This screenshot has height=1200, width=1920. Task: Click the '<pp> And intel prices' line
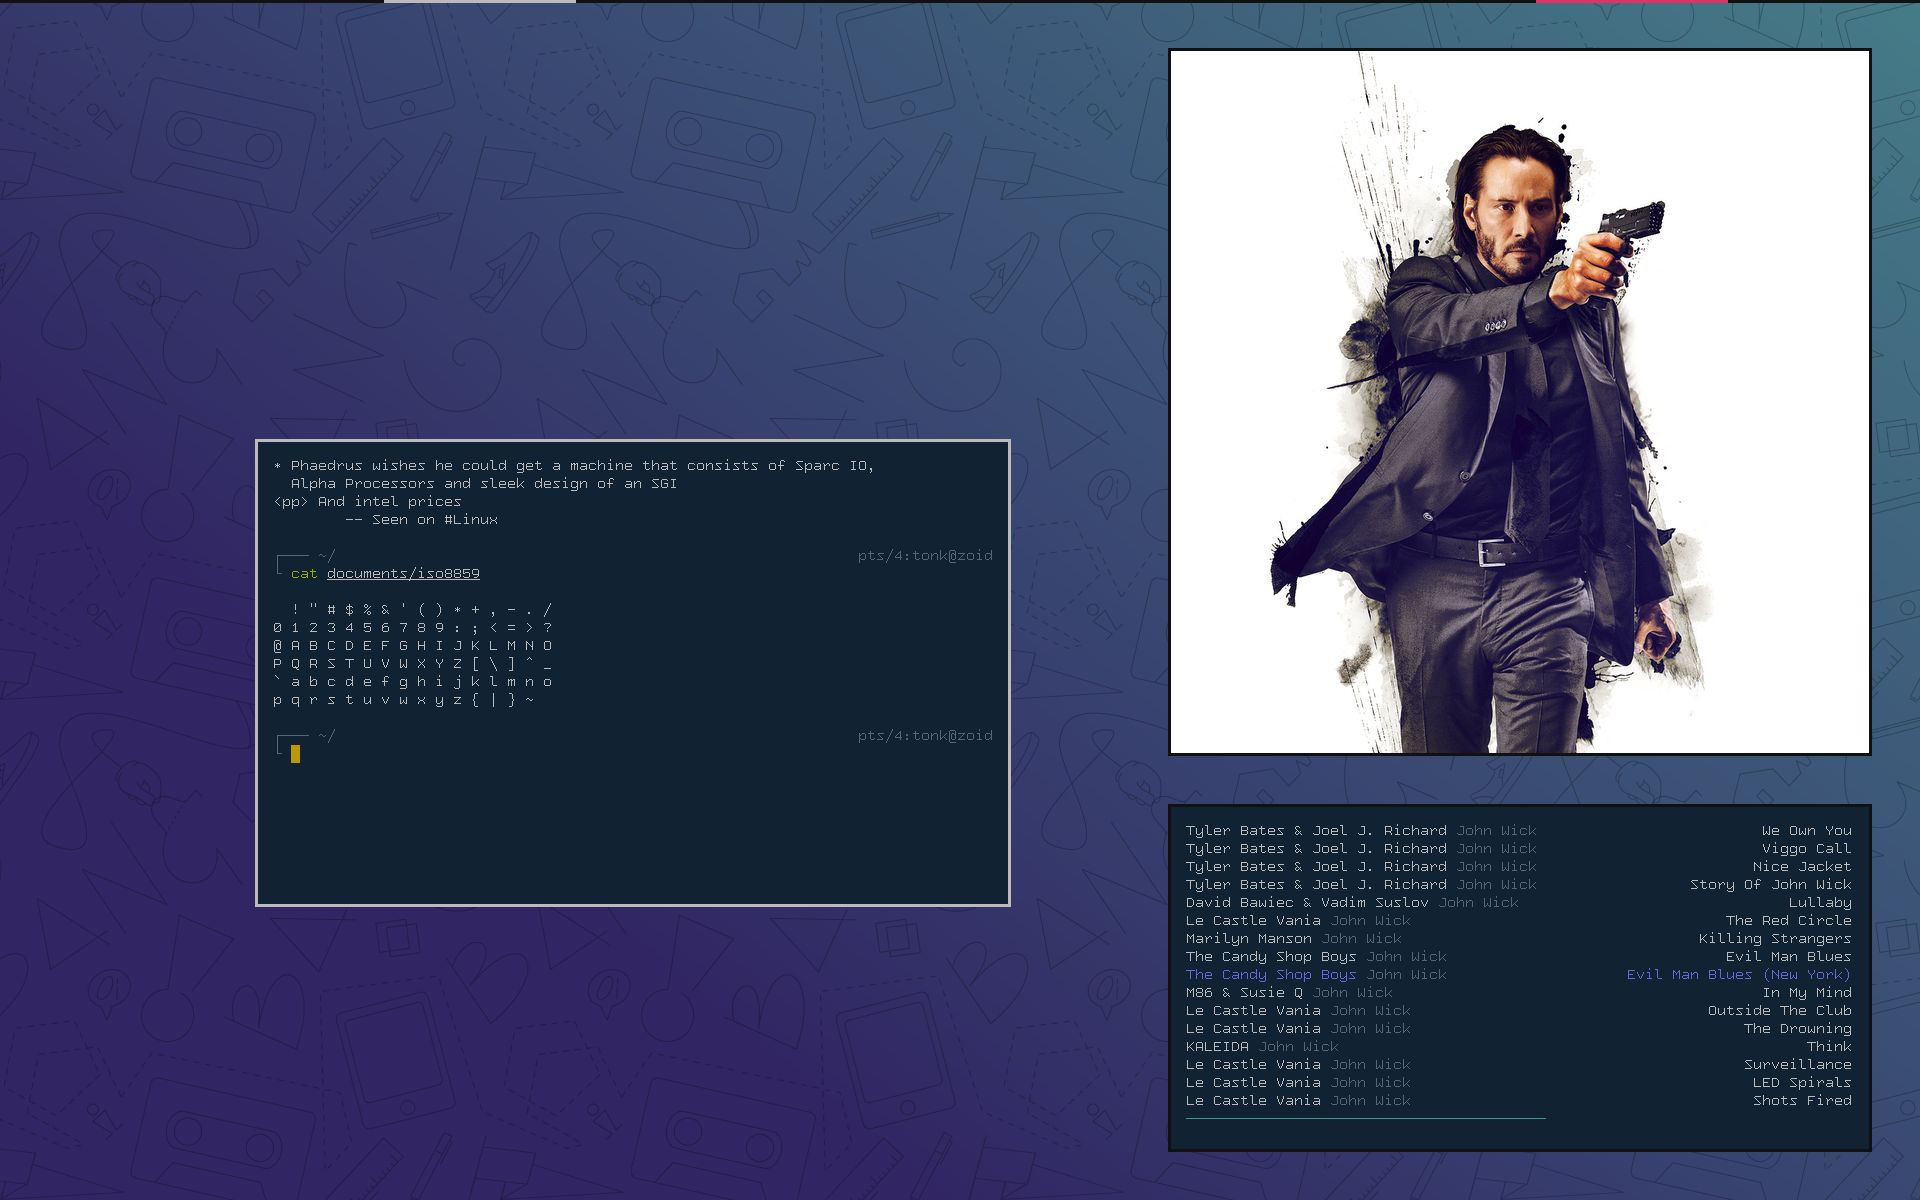coord(368,501)
